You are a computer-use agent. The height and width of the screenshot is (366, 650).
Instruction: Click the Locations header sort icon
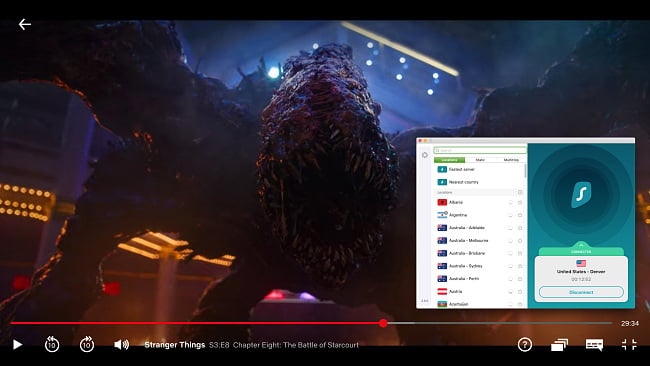(520, 192)
